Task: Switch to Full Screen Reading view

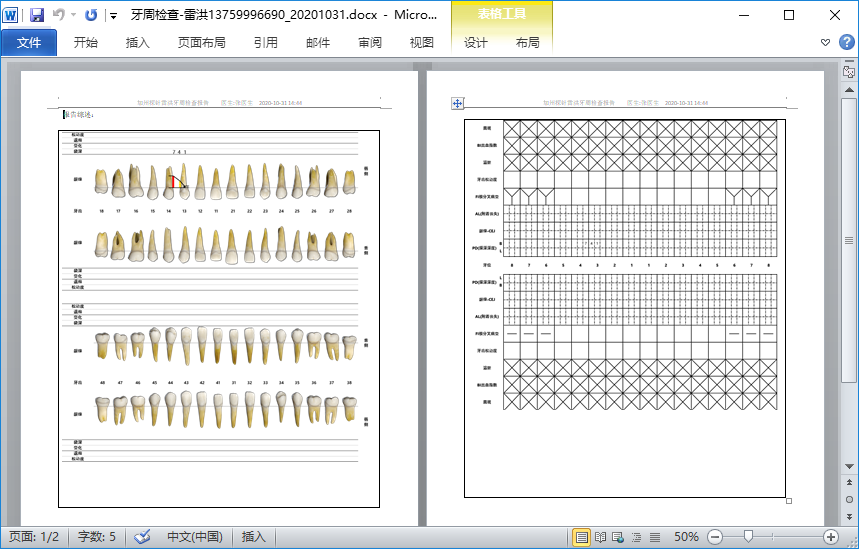Action: click(600, 537)
